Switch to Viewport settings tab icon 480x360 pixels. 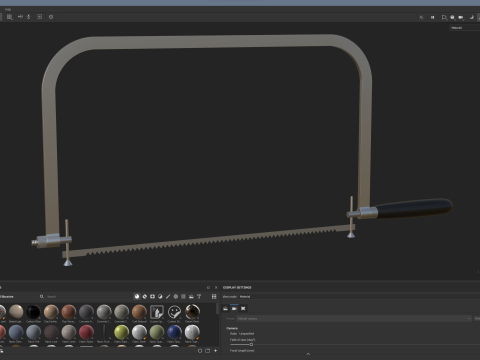click(x=243, y=308)
